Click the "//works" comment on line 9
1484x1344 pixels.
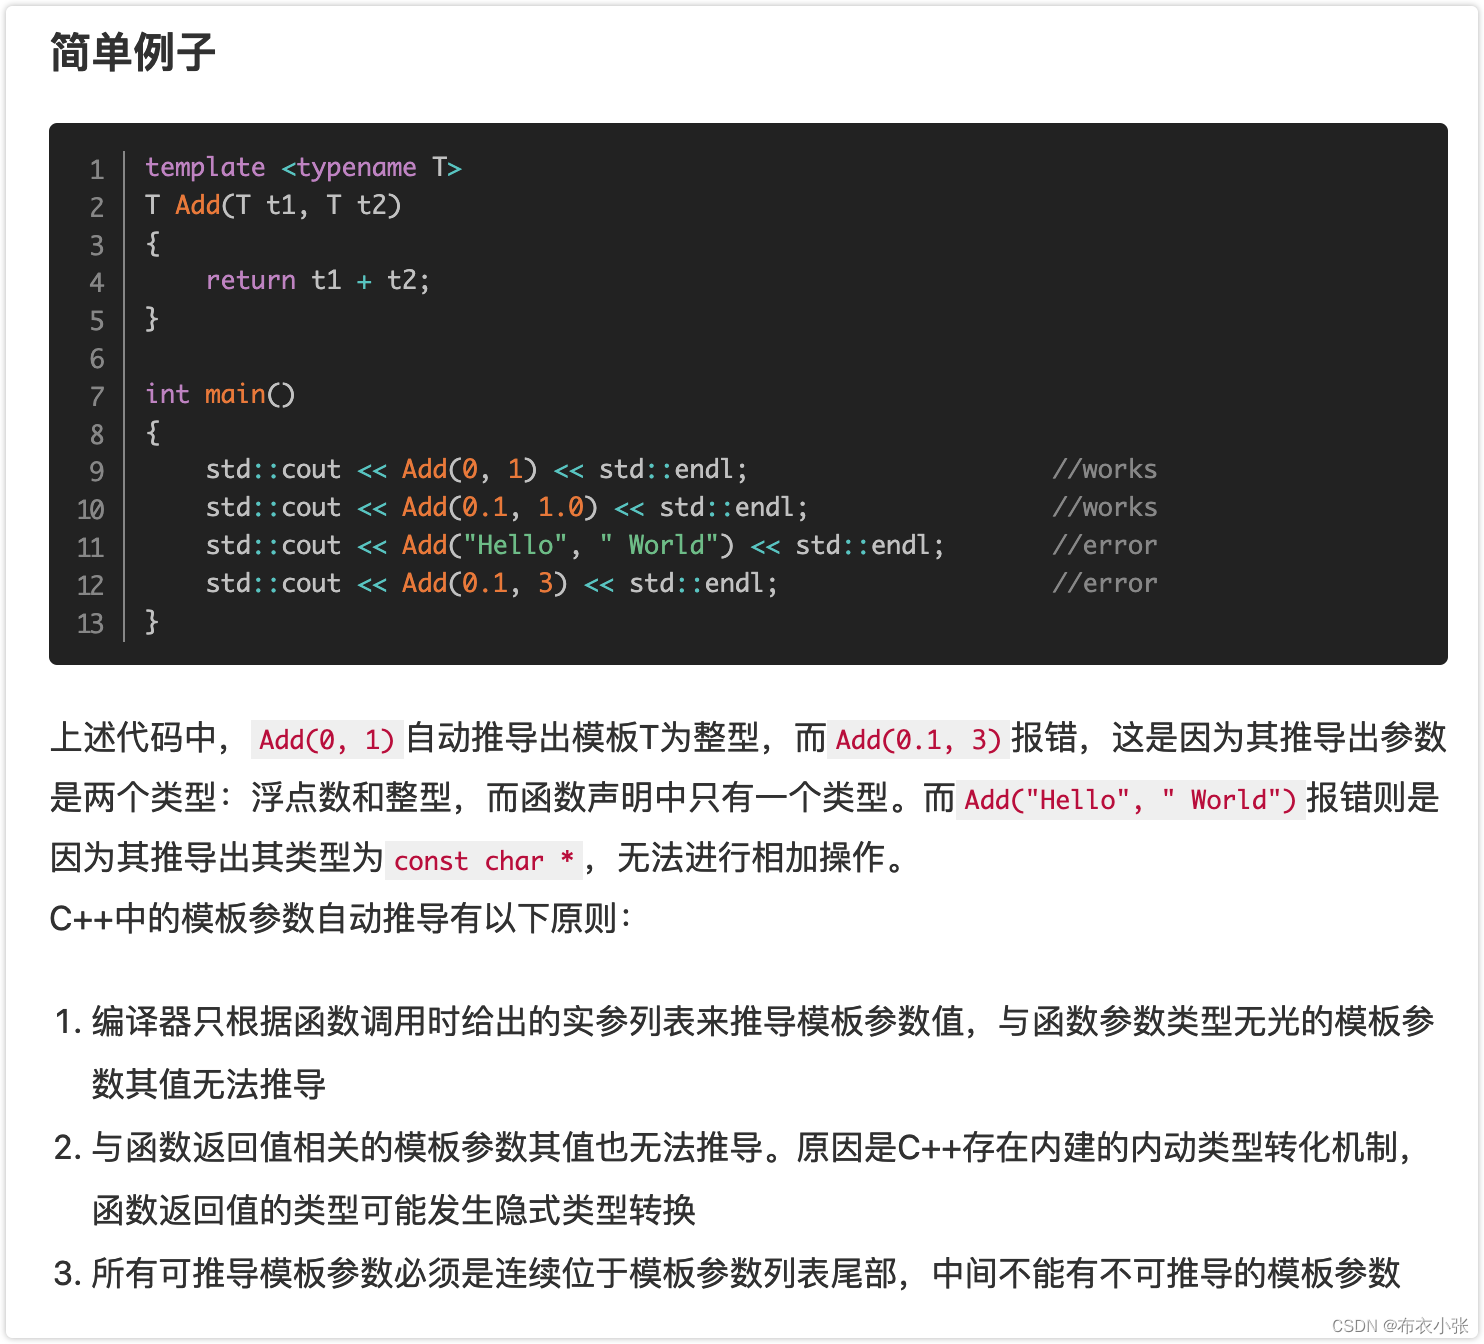tap(1104, 469)
